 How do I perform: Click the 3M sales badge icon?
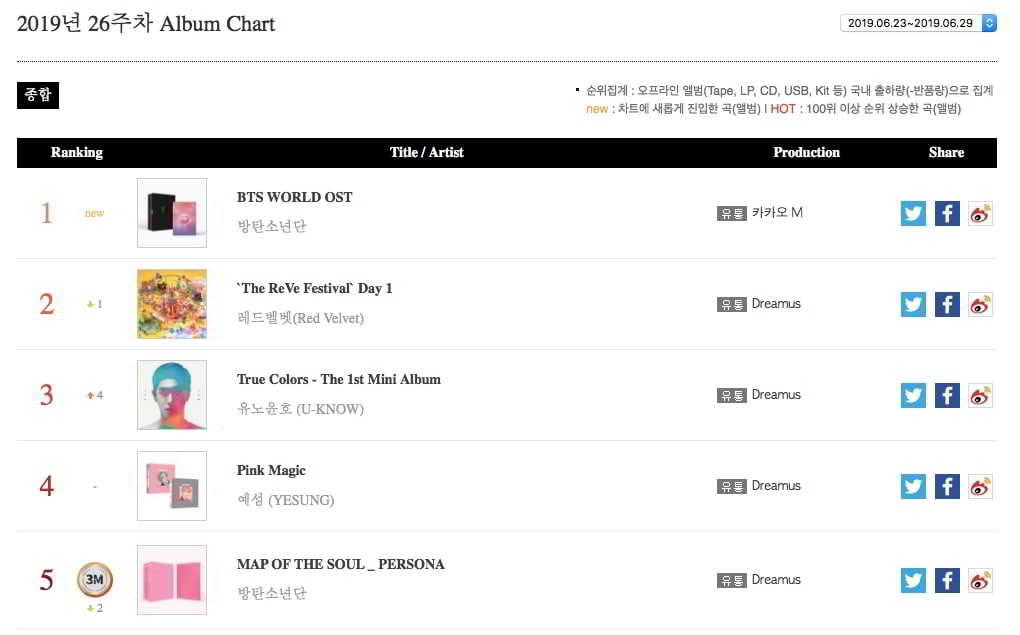click(95, 578)
